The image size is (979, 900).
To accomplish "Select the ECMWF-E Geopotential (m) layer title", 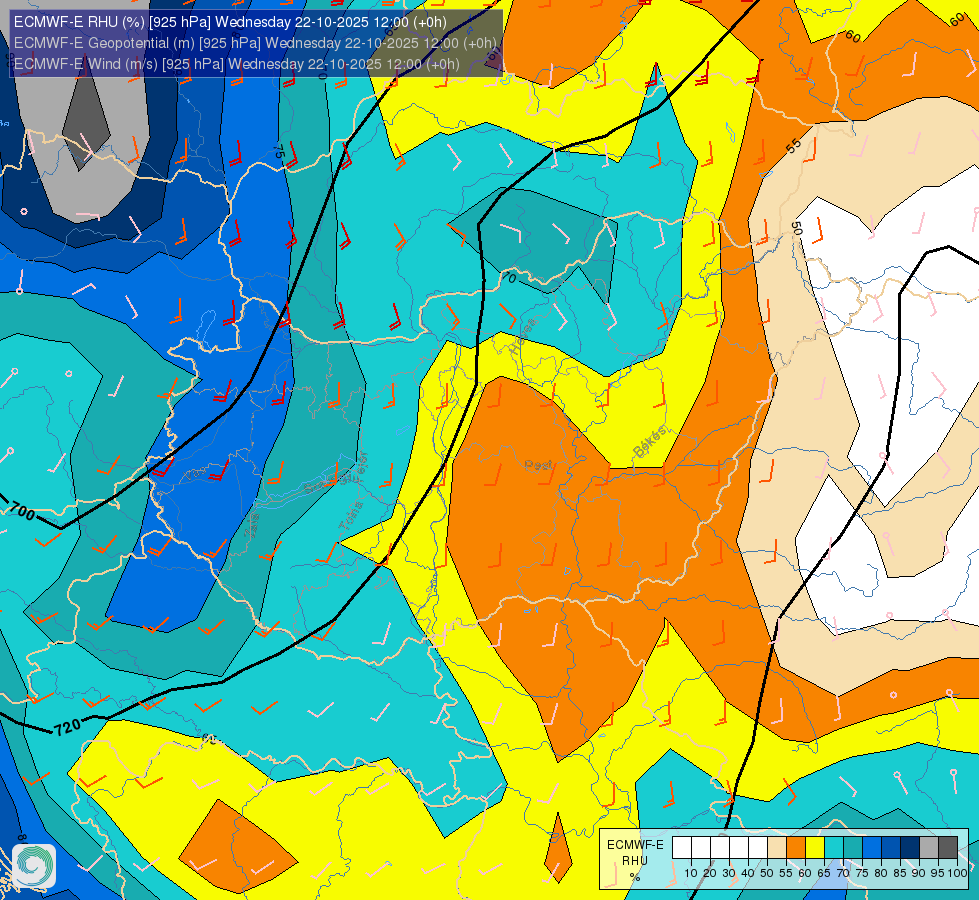I will [x=255, y=43].
